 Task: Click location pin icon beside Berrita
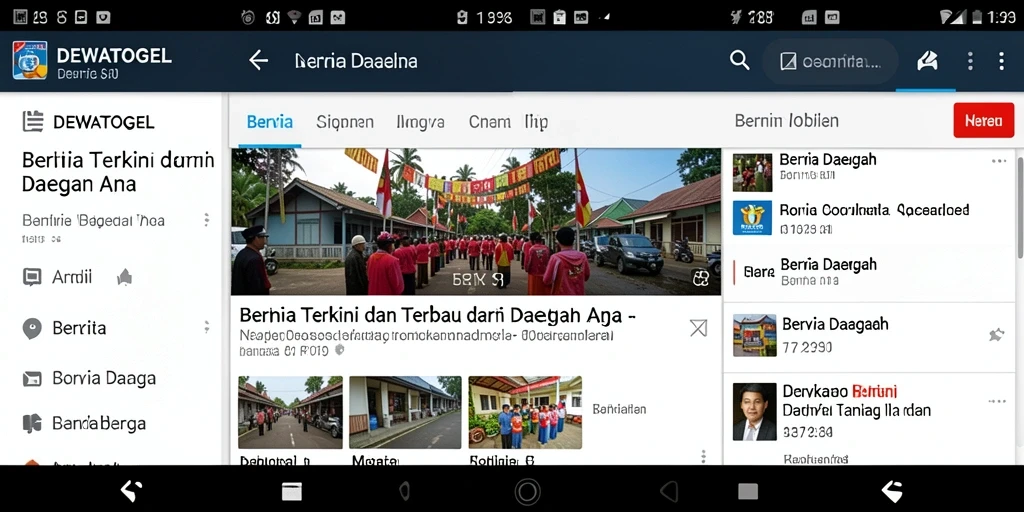click(x=32, y=328)
